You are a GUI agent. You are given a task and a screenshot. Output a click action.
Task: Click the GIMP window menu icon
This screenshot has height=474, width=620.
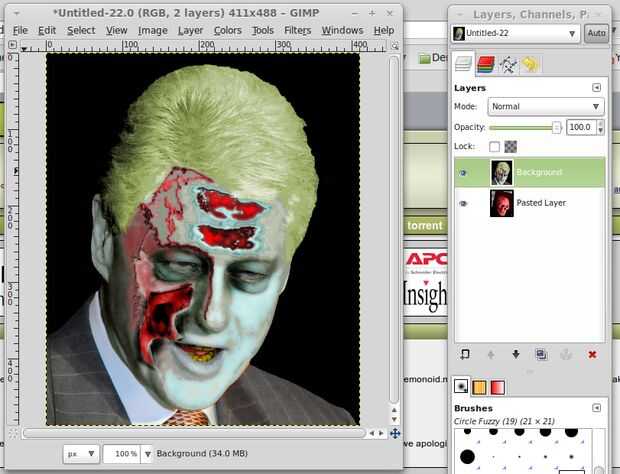pos(17,13)
